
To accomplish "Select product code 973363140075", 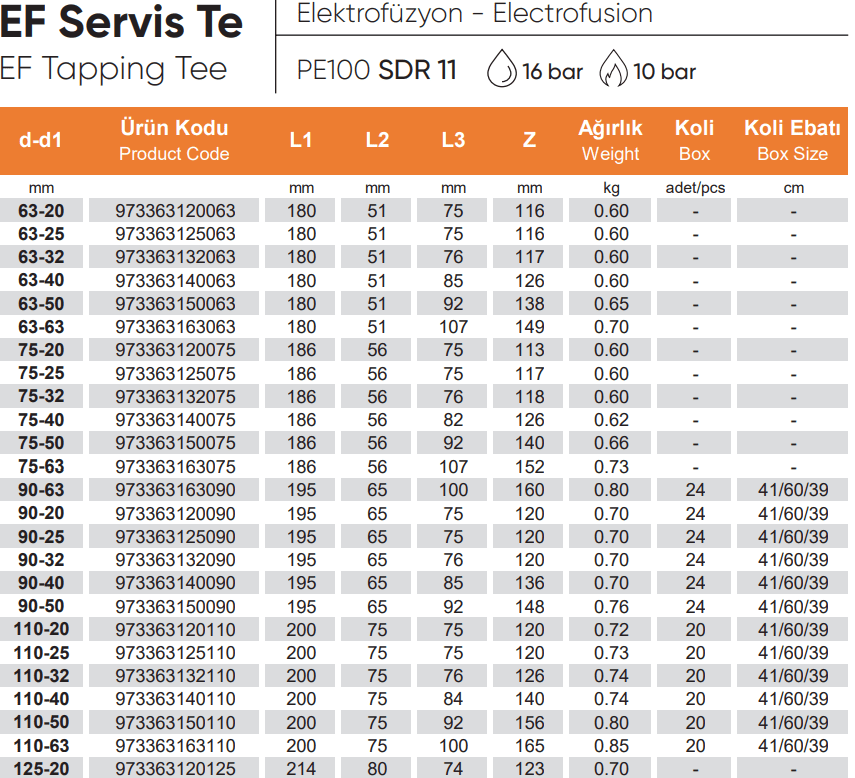I will pos(175,420).
